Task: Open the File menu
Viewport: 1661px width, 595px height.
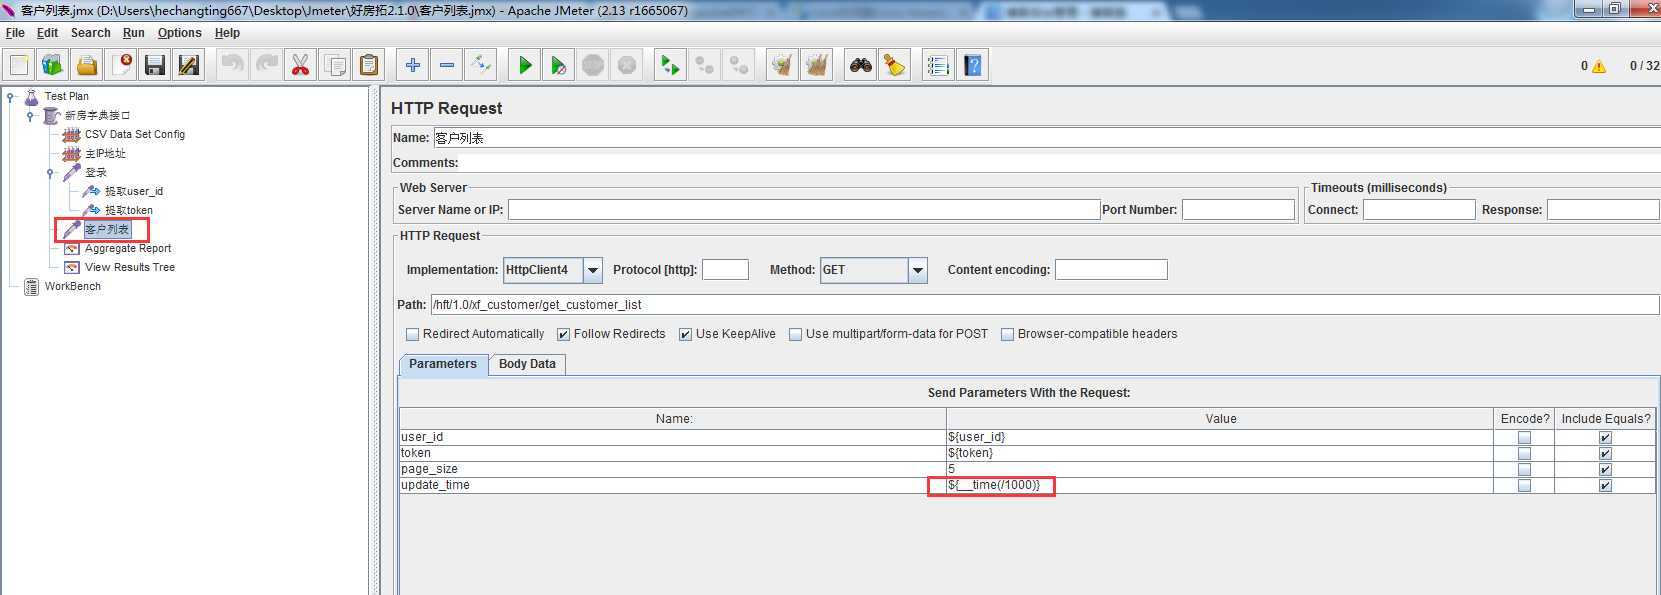Action: (15, 33)
